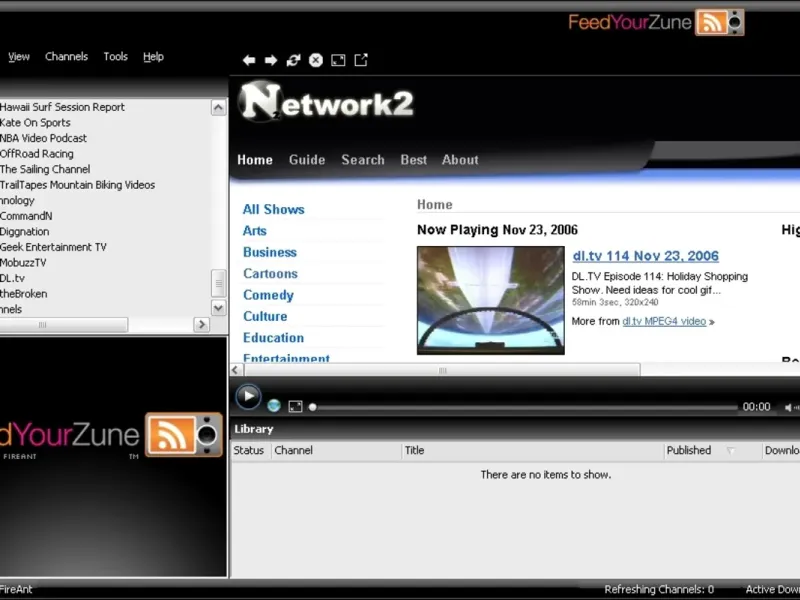Select DL.tv channel
The image size is (800, 600).
pos(12,278)
